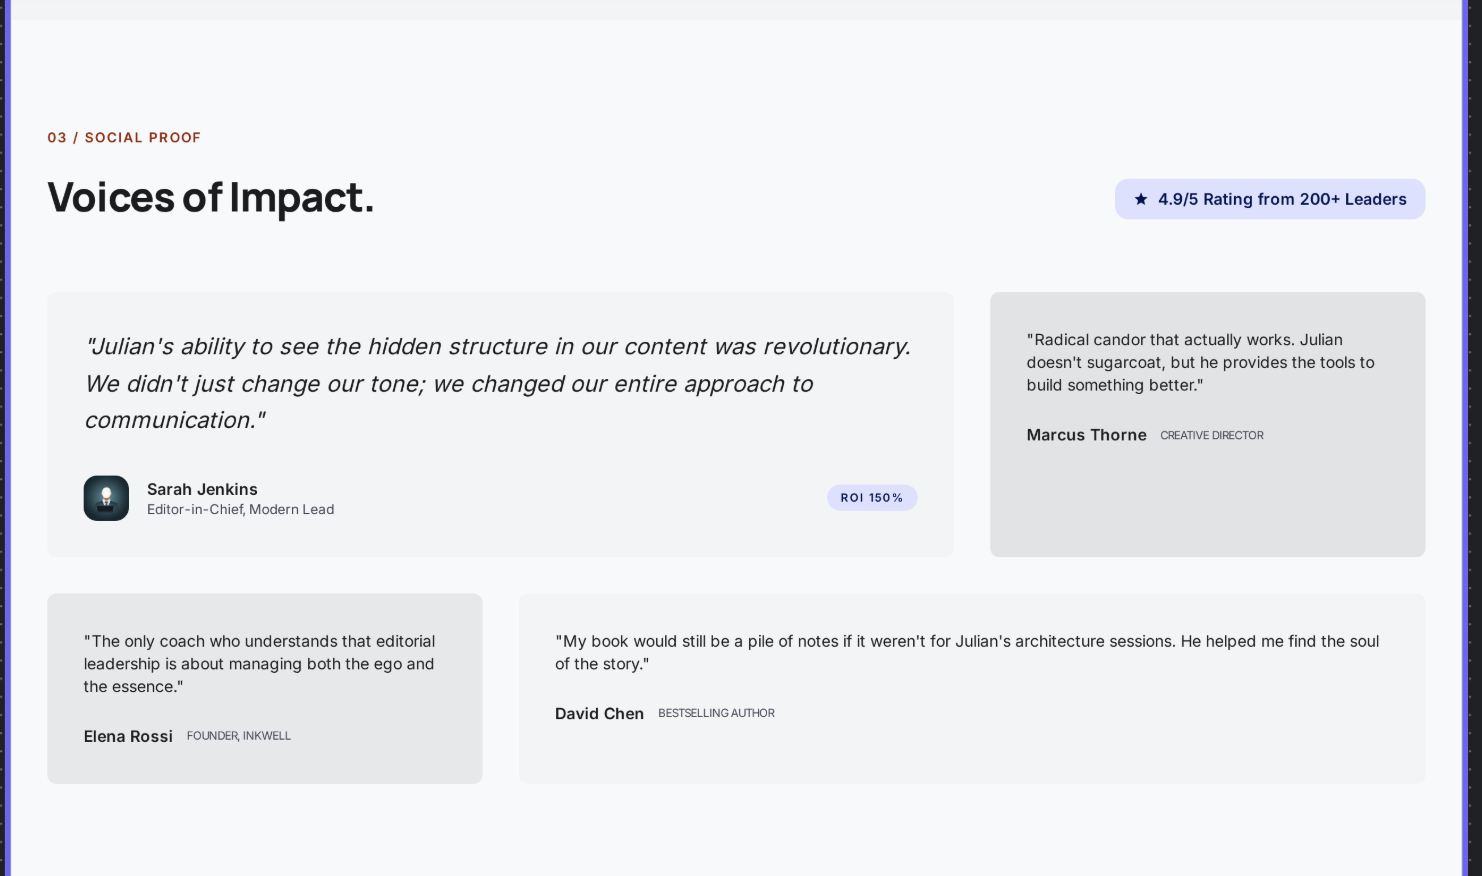Viewport: 1482px width, 876px height.
Task: Click Sarah Jenkins' avatar image
Action: click(106, 498)
